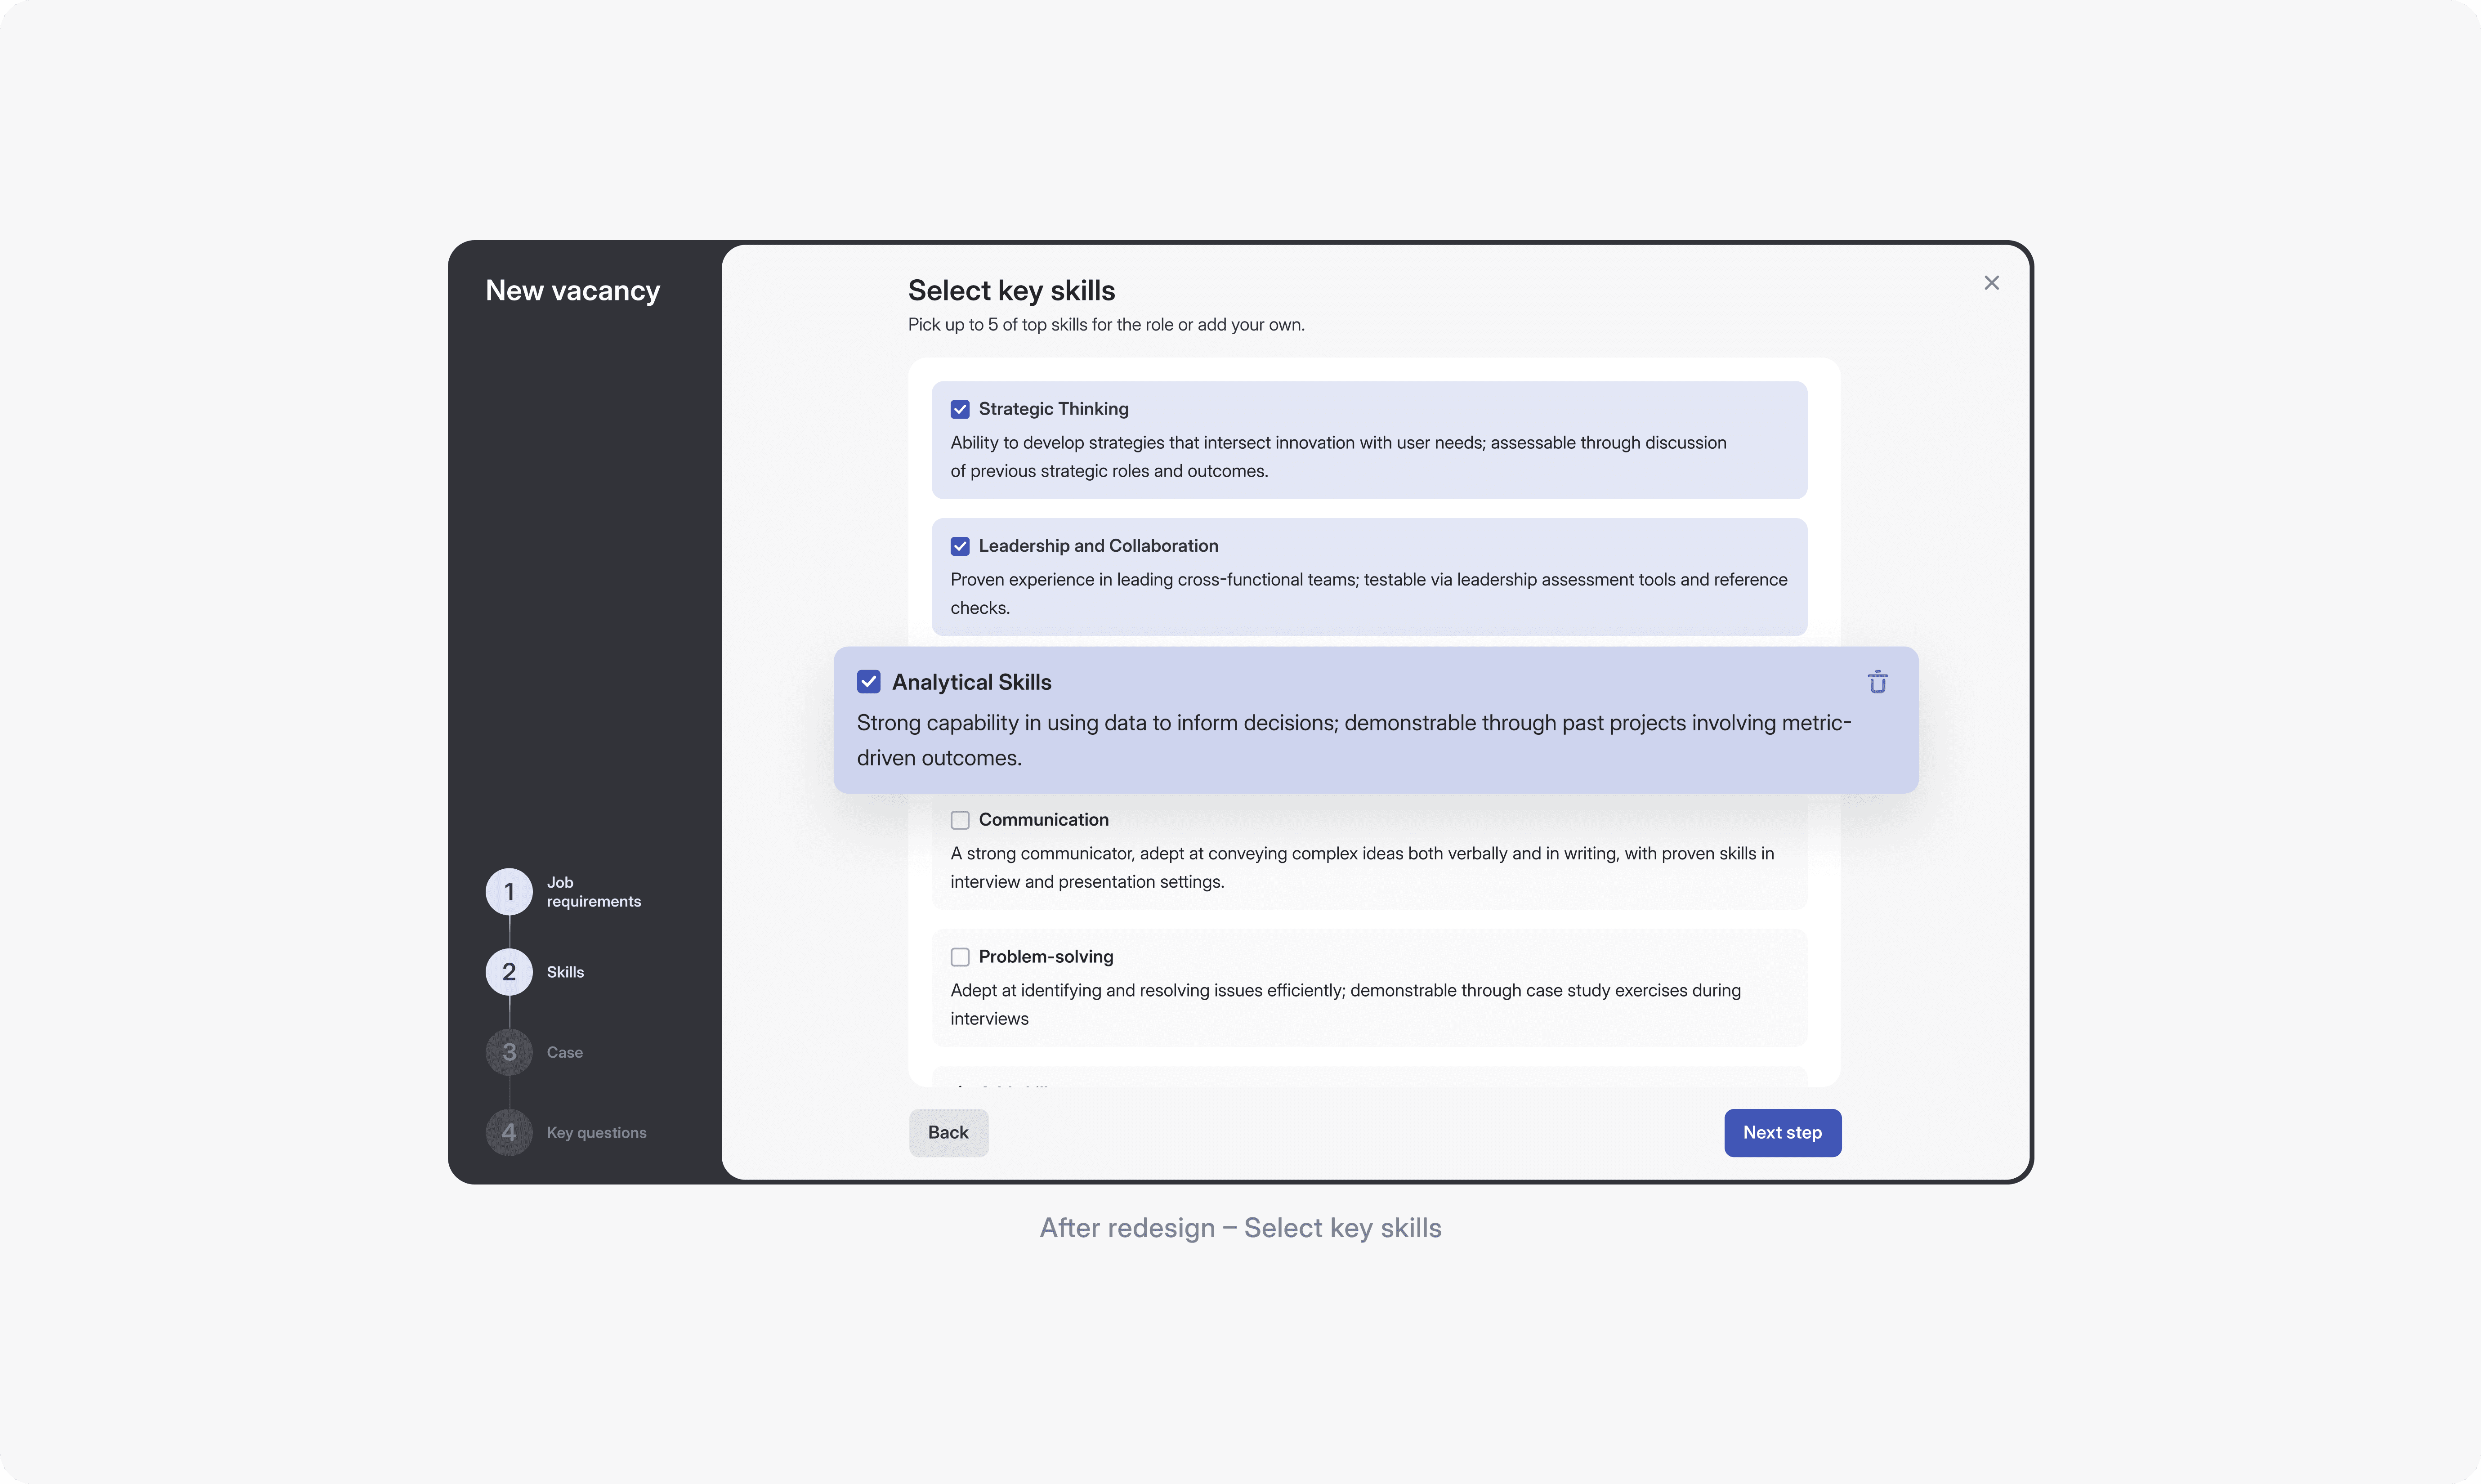Click the Strategic Thinking skill title

[x=1053, y=409]
